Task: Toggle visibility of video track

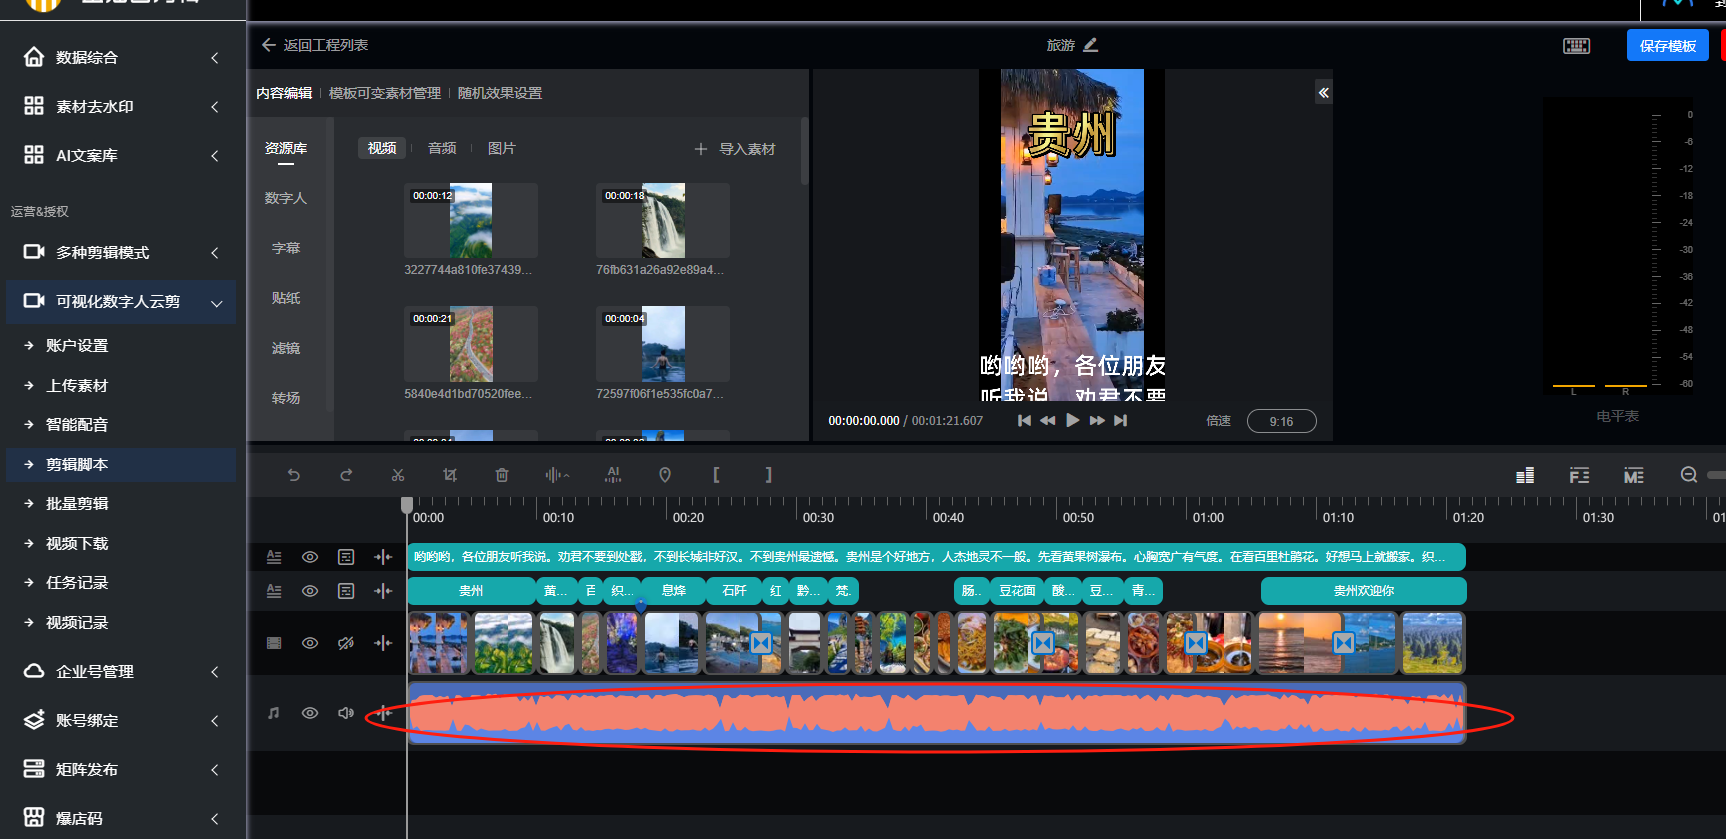Action: tap(310, 643)
